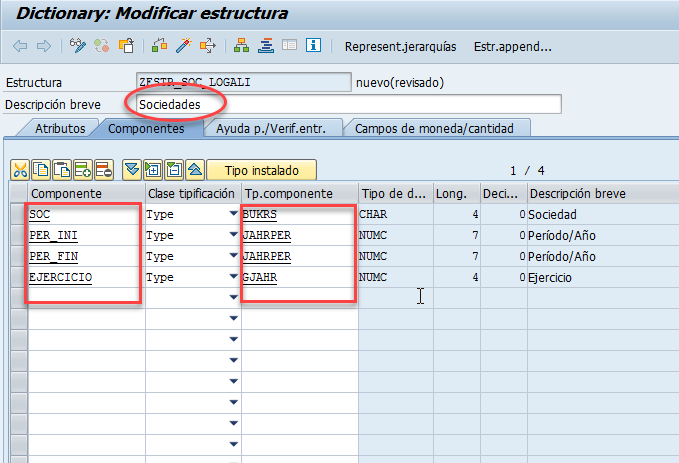
Task: Click Estr.append... button
Action: coord(513,47)
